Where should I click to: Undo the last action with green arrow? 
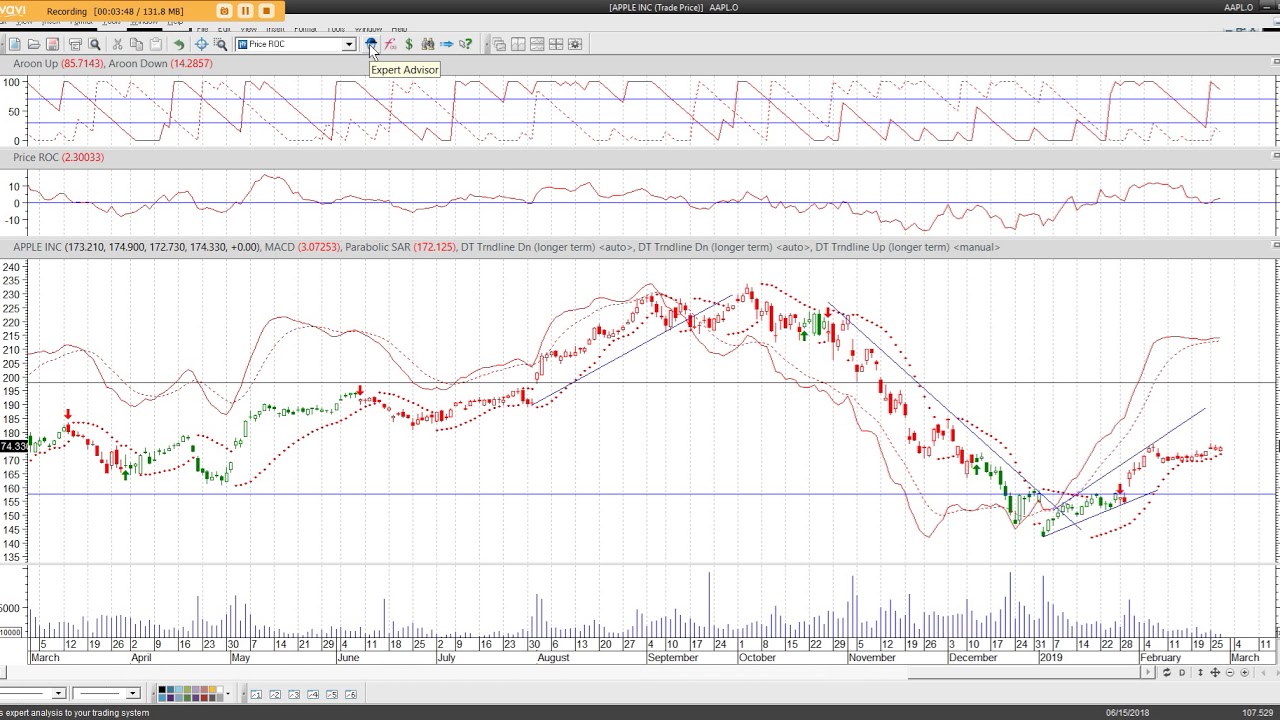(x=179, y=44)
